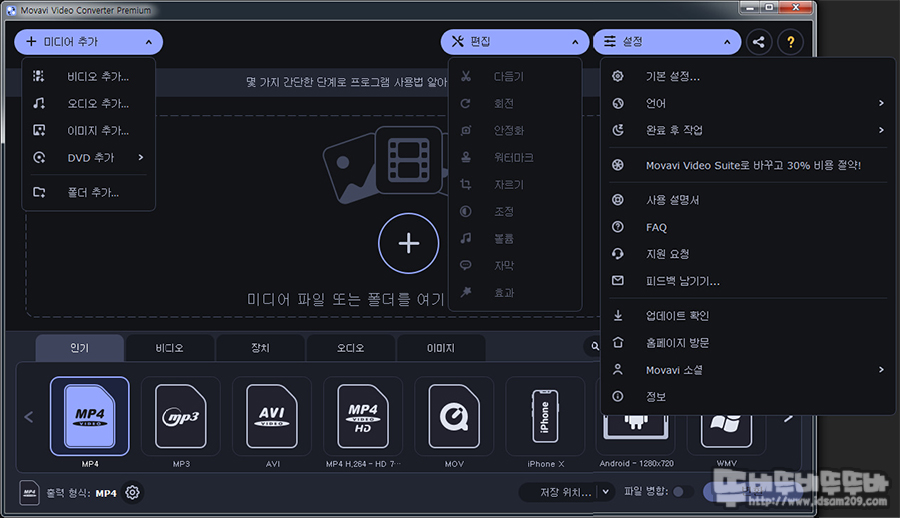900x518 pixels.
Task: Click the DVD add disc icon
Action: coord(38,157)
